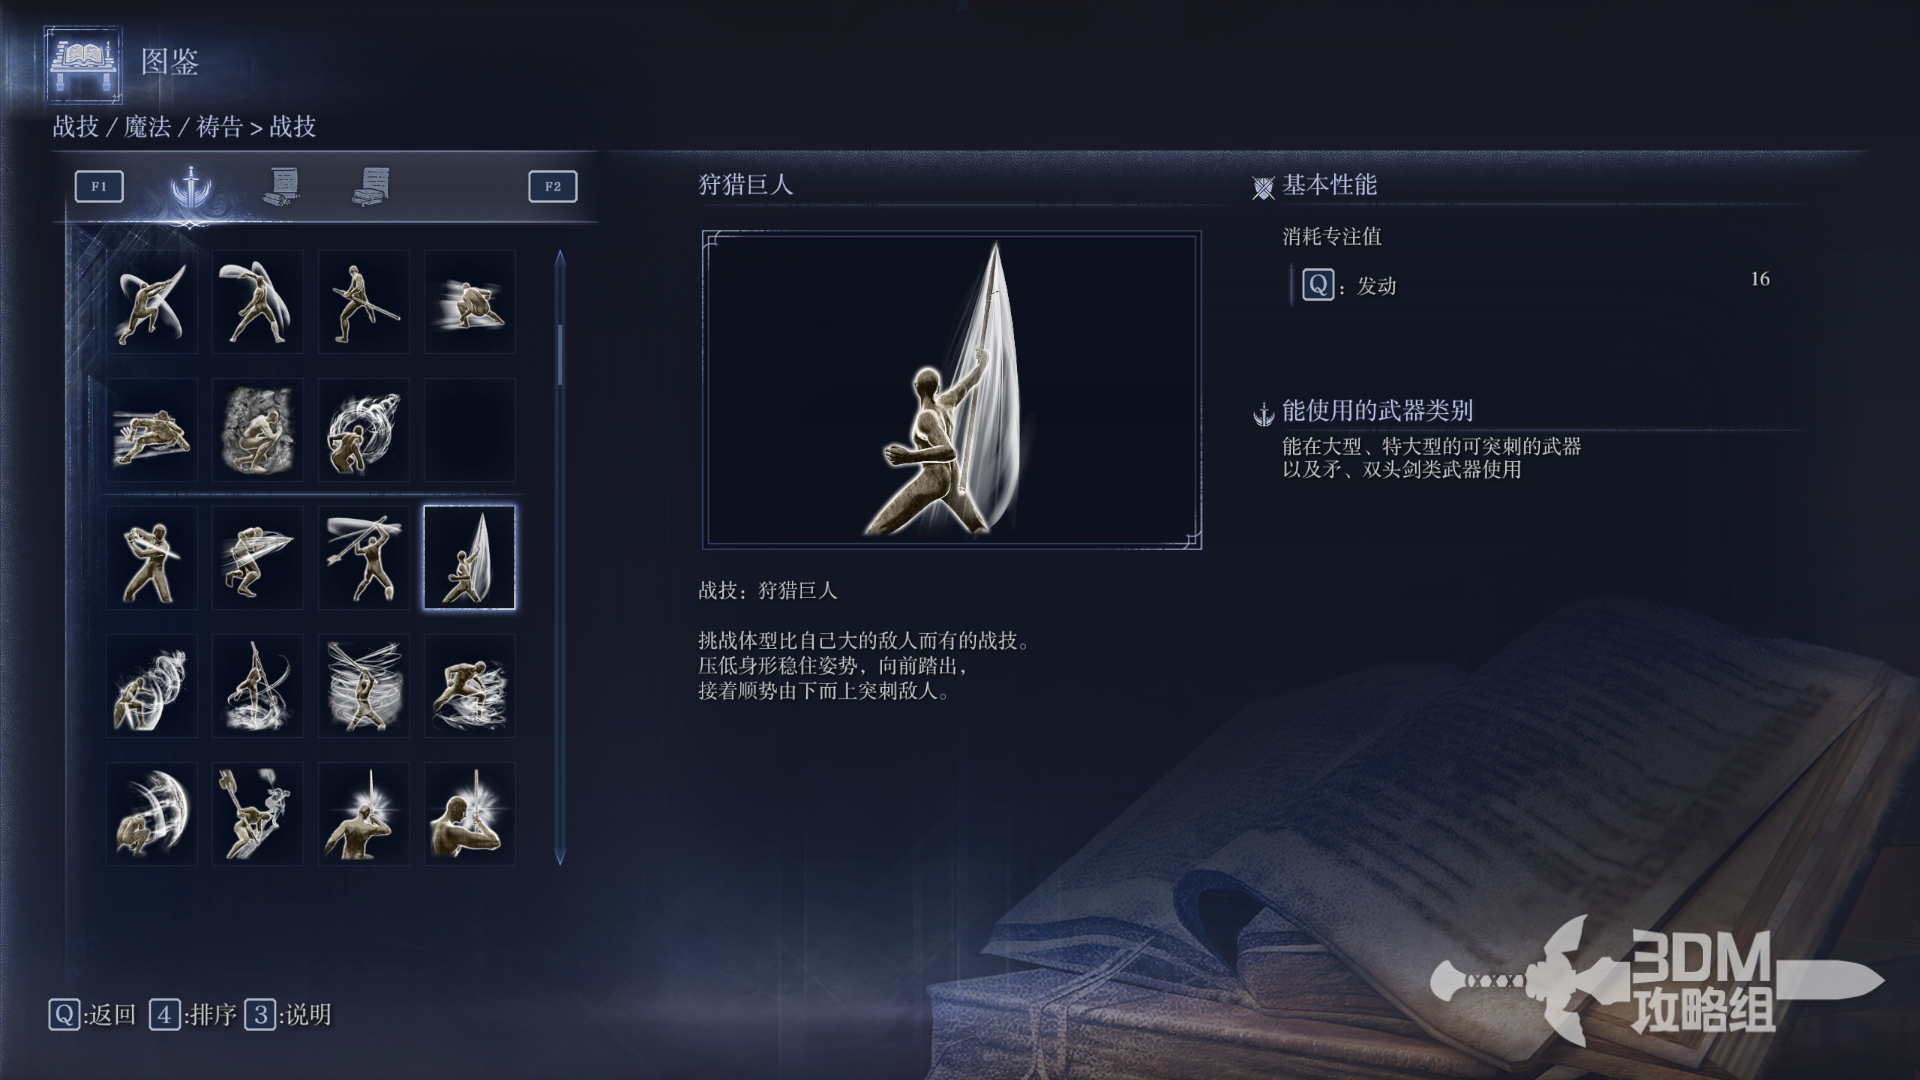Click the Q 返回 back button
The width and height of the screenshot is (1920, 1080).
tap(92, 1015)
